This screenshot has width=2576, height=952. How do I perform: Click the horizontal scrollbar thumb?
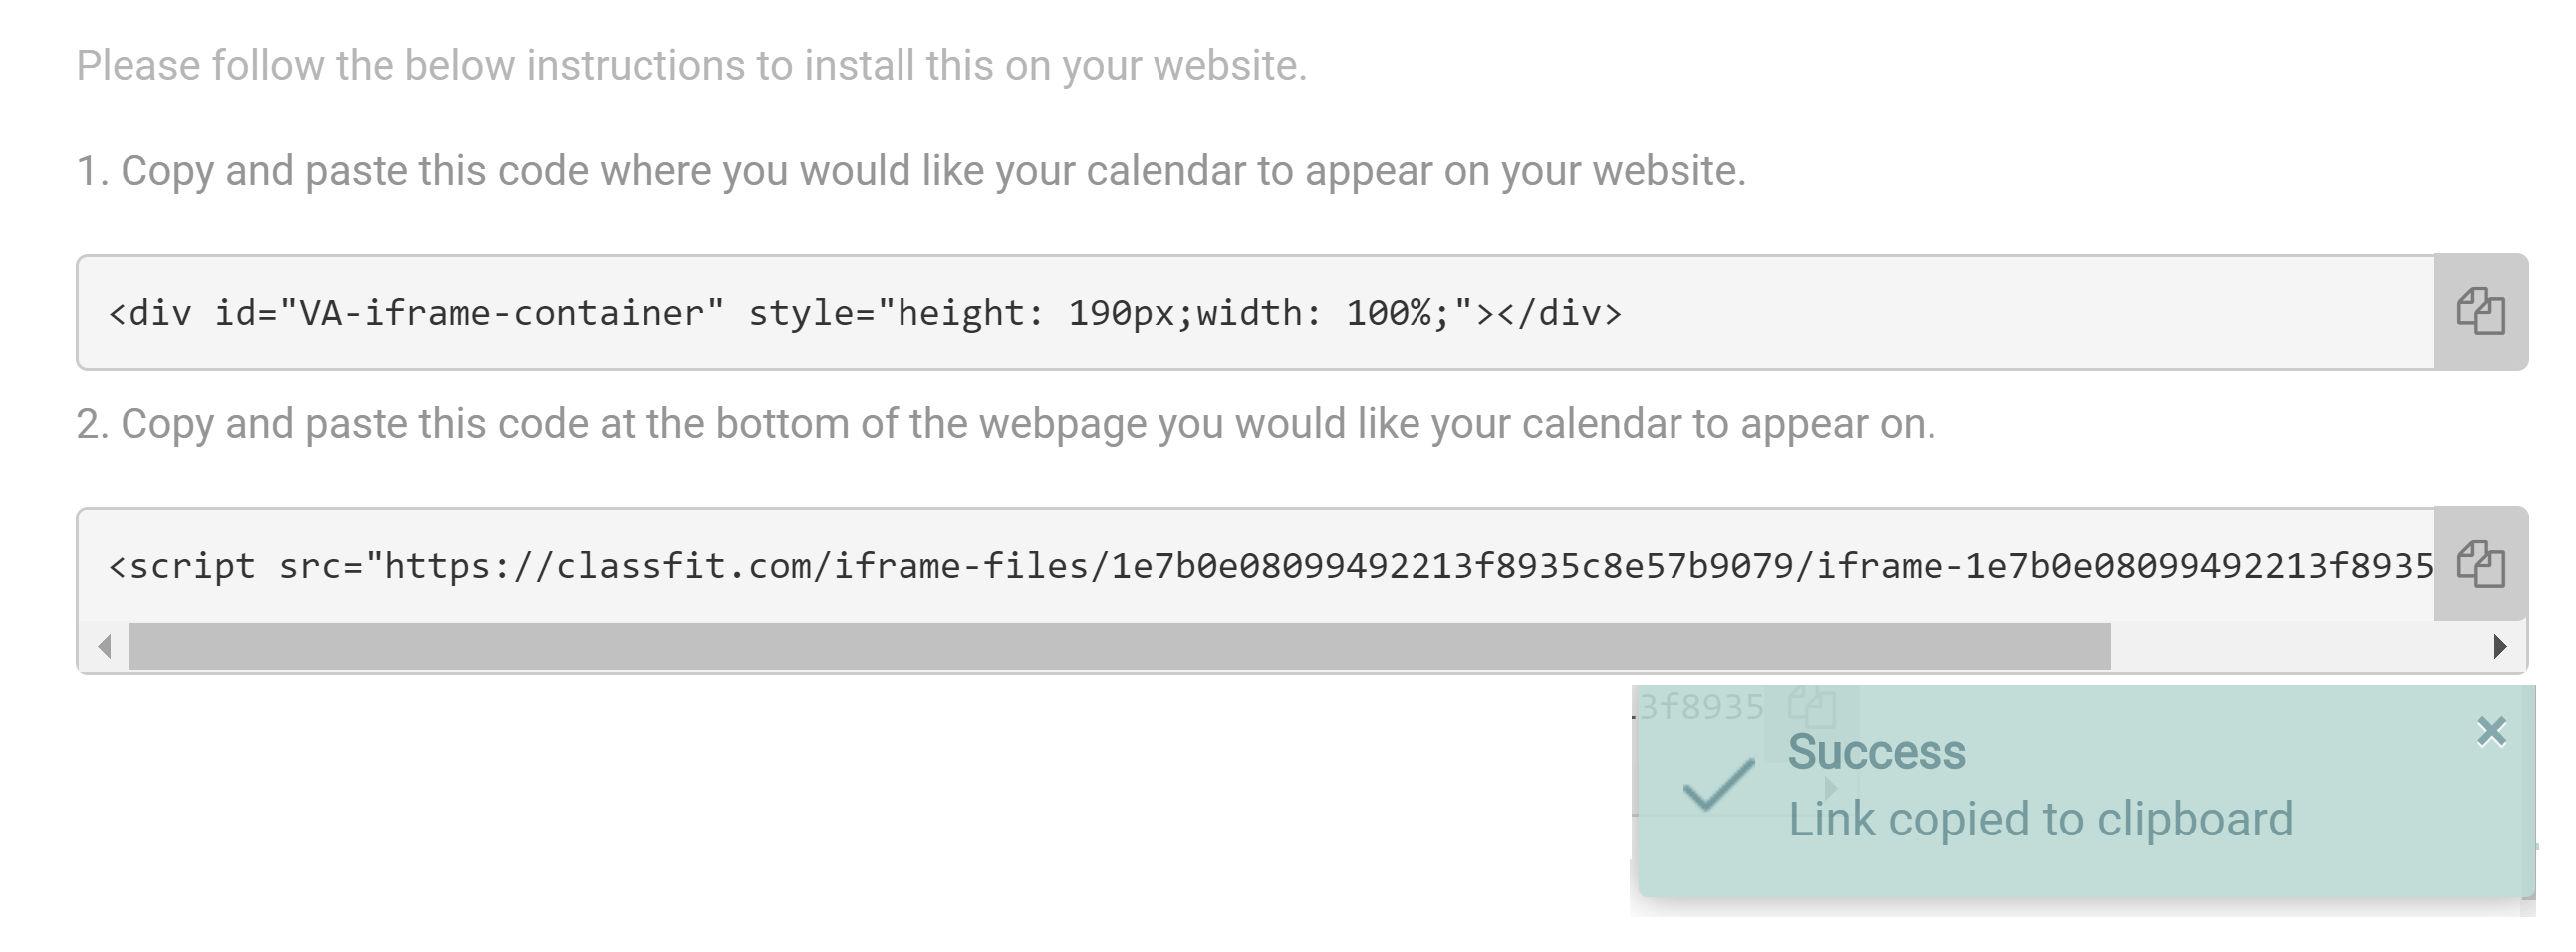coord(1120,647)
